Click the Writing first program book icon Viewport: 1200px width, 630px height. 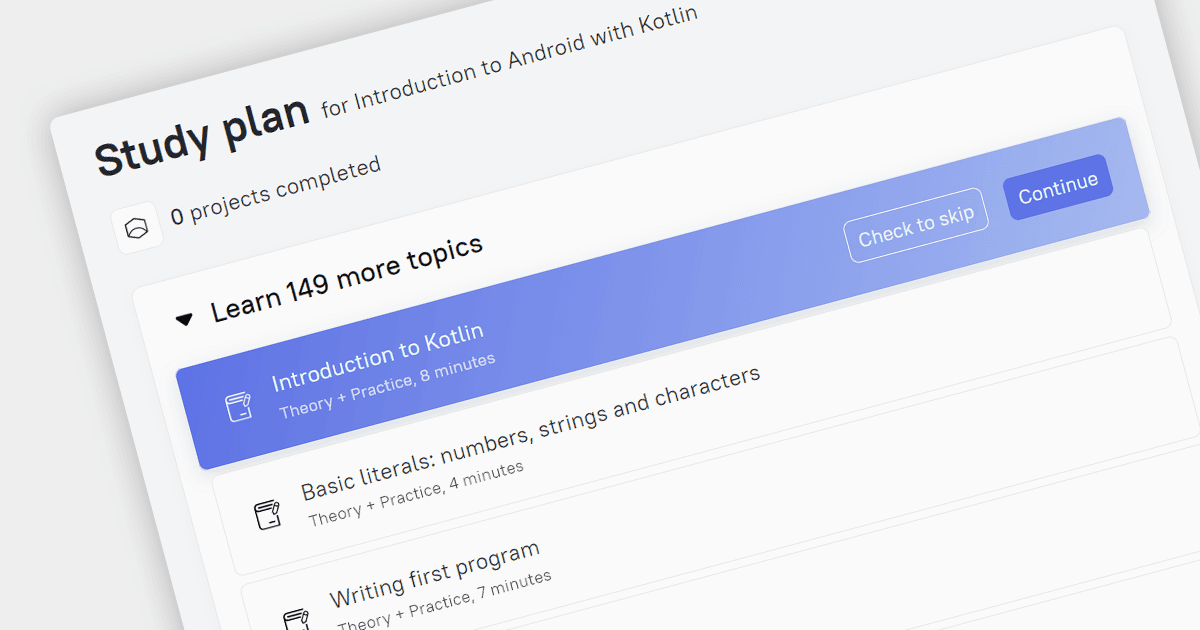[x=295, y=619]
